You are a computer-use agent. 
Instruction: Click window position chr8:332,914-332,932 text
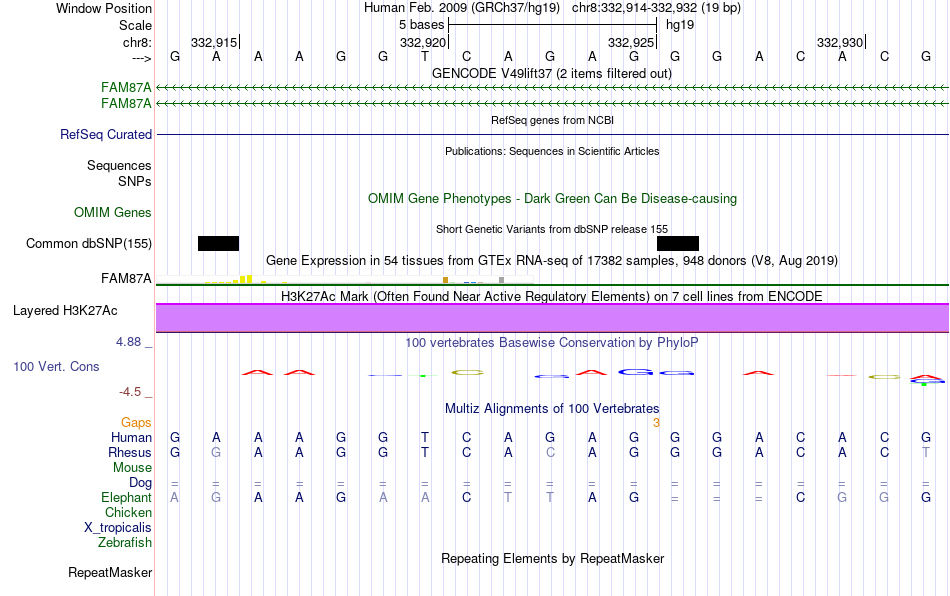click(656, 8)
